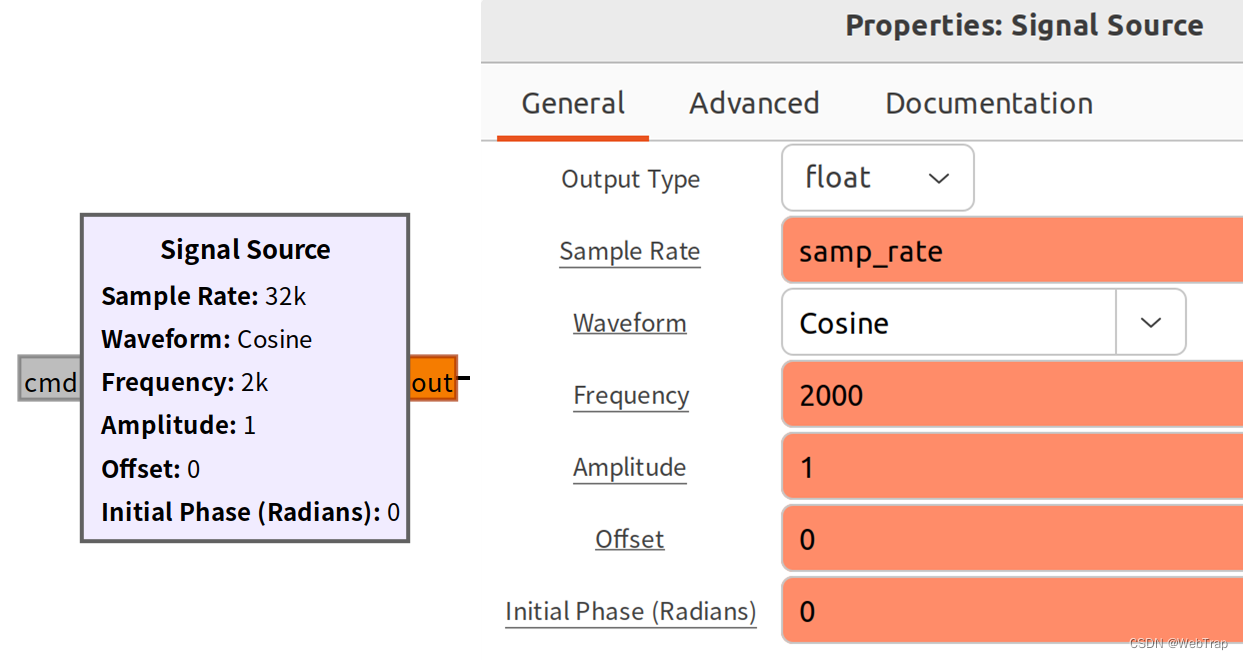Click the Initial Phase (Radians) label
Screen dimensions: 1243x660
pos(630,611)
